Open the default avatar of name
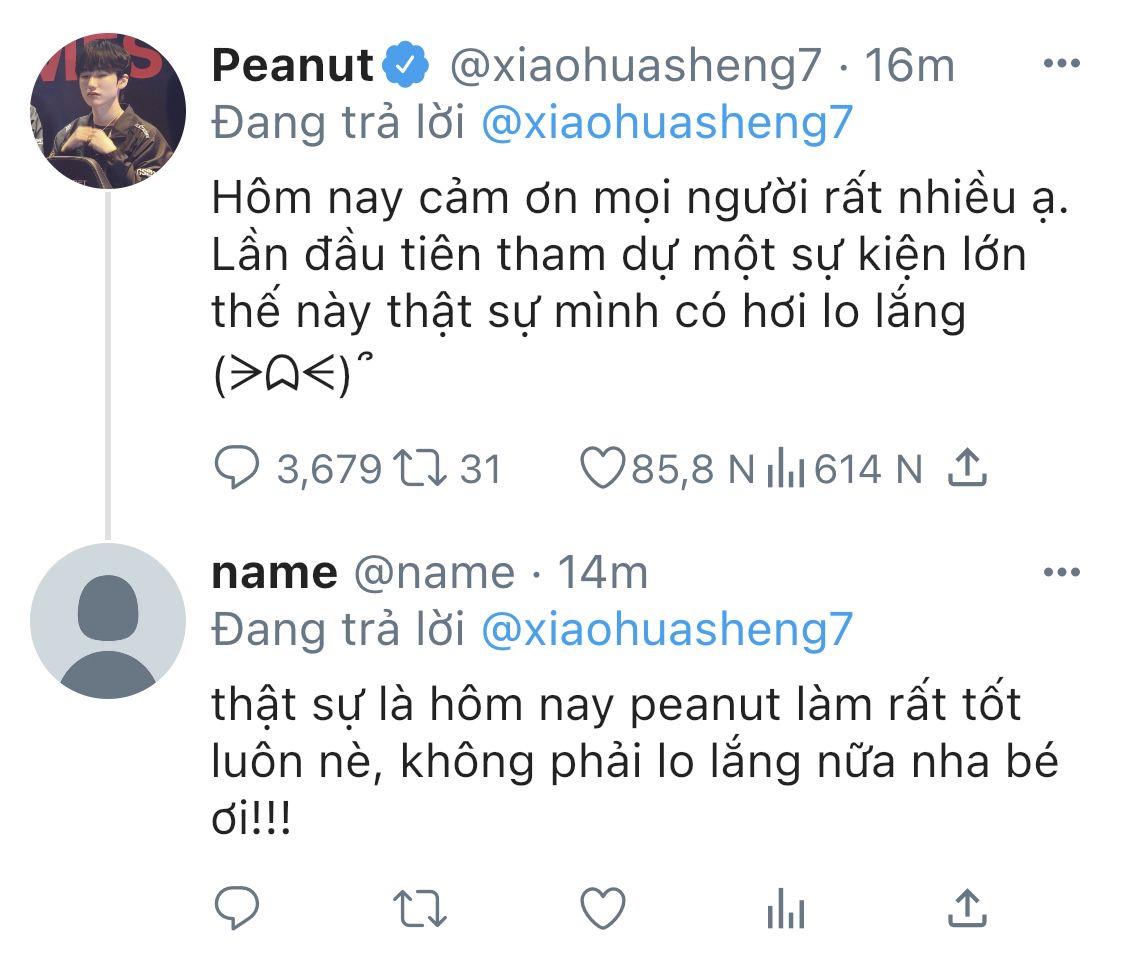 (108, 621)
